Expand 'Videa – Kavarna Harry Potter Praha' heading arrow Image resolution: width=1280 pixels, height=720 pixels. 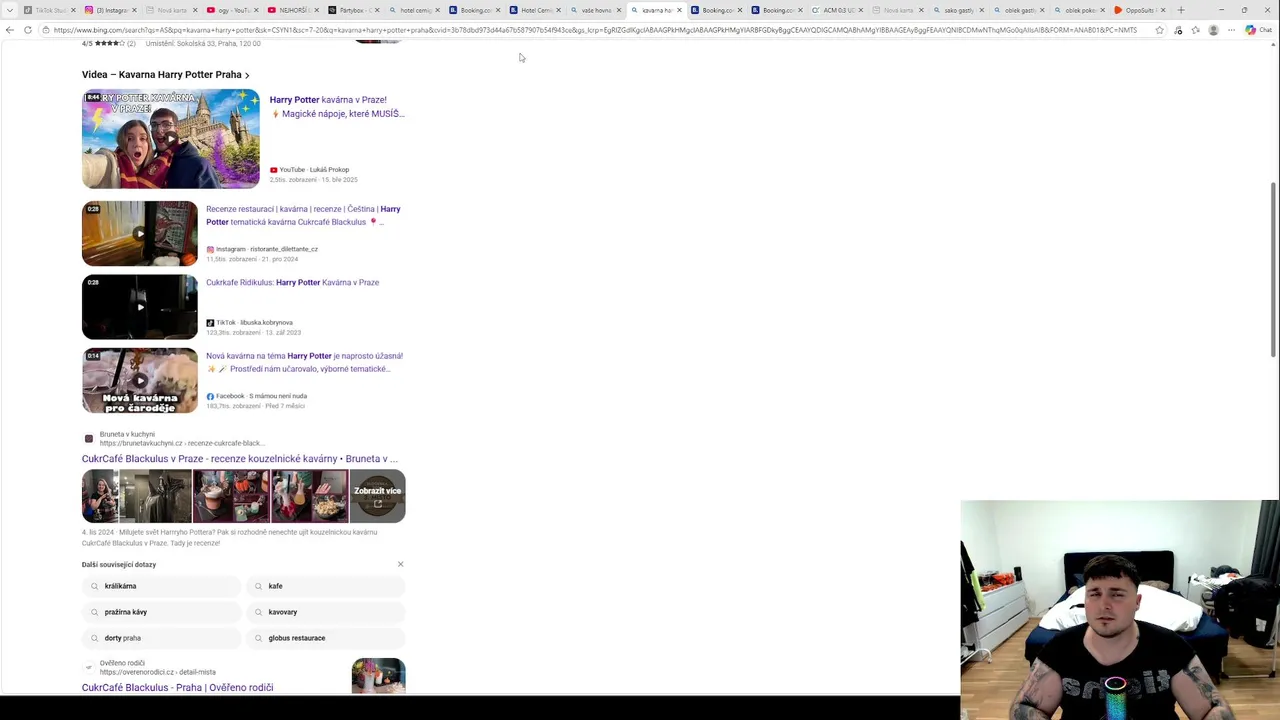[247, 75]
